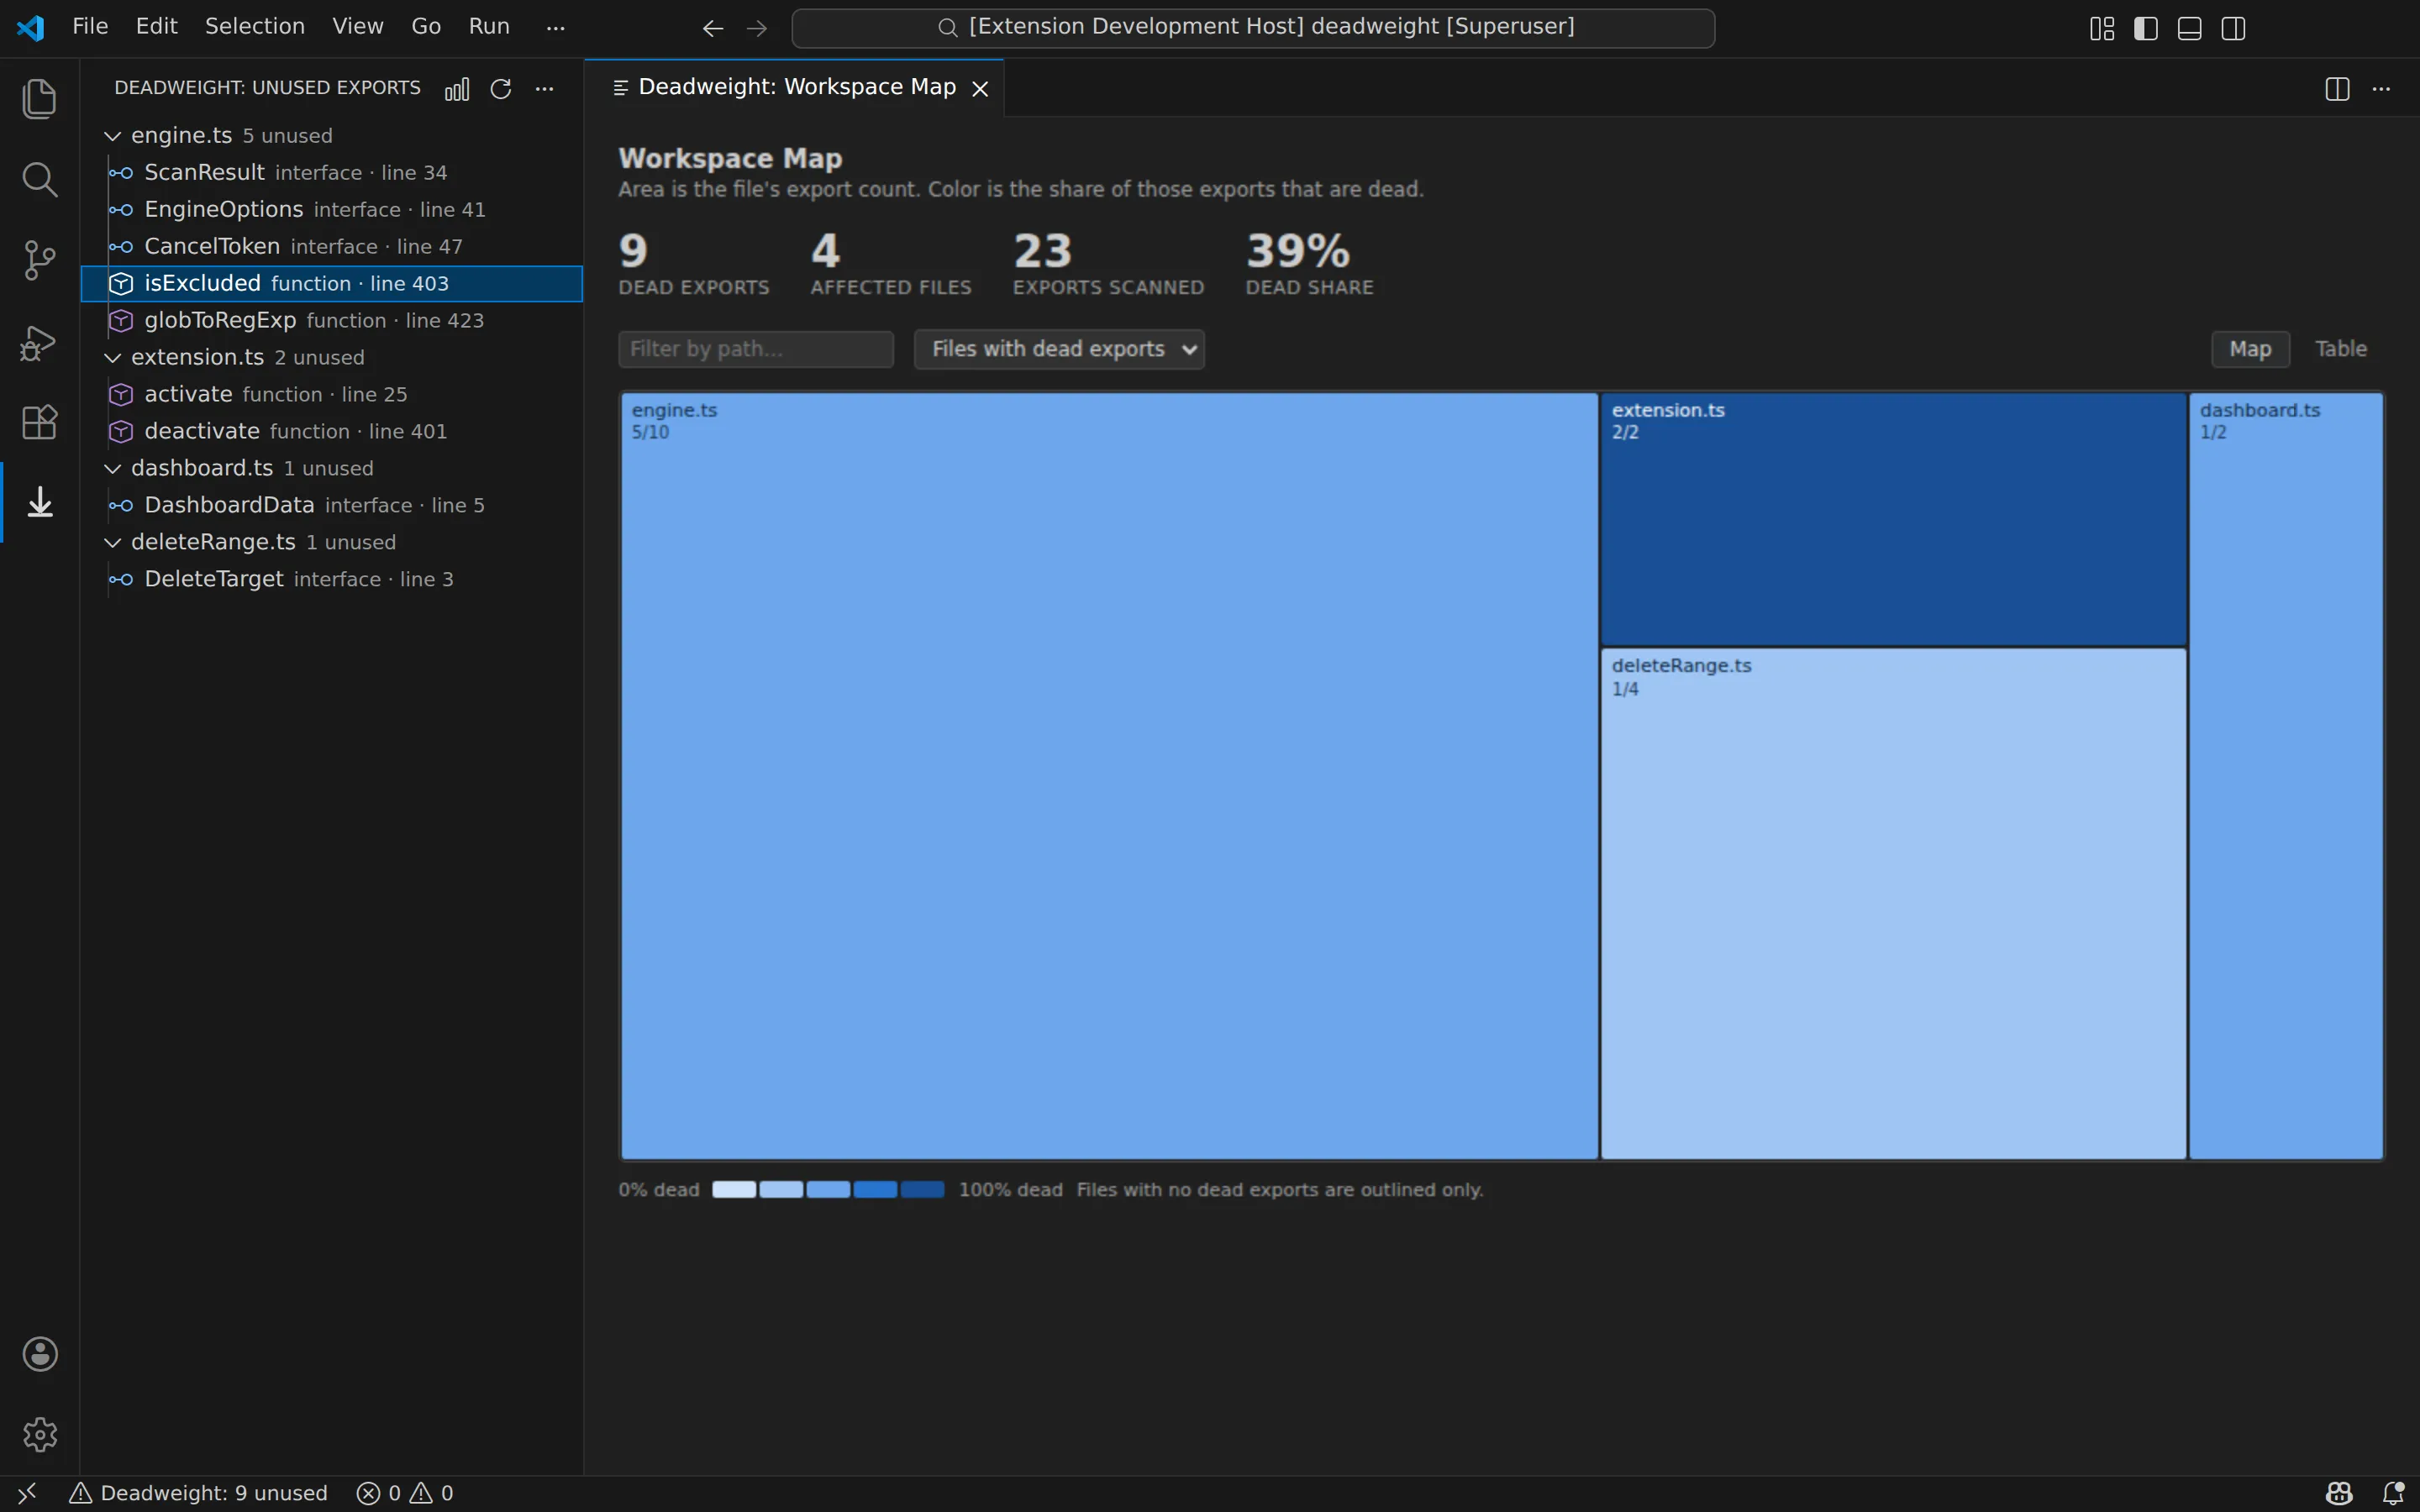
Task: Open the Manage gear icon
Action: click(40, 1435)
